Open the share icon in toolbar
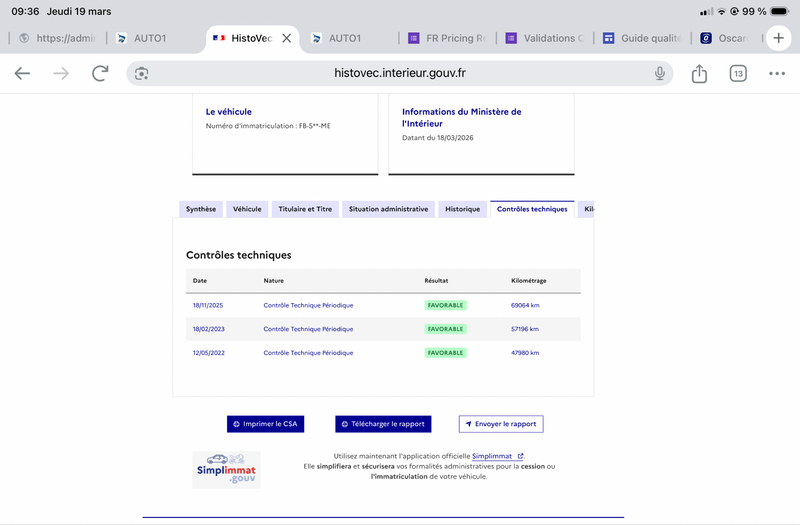 click(x=699, y=73)
